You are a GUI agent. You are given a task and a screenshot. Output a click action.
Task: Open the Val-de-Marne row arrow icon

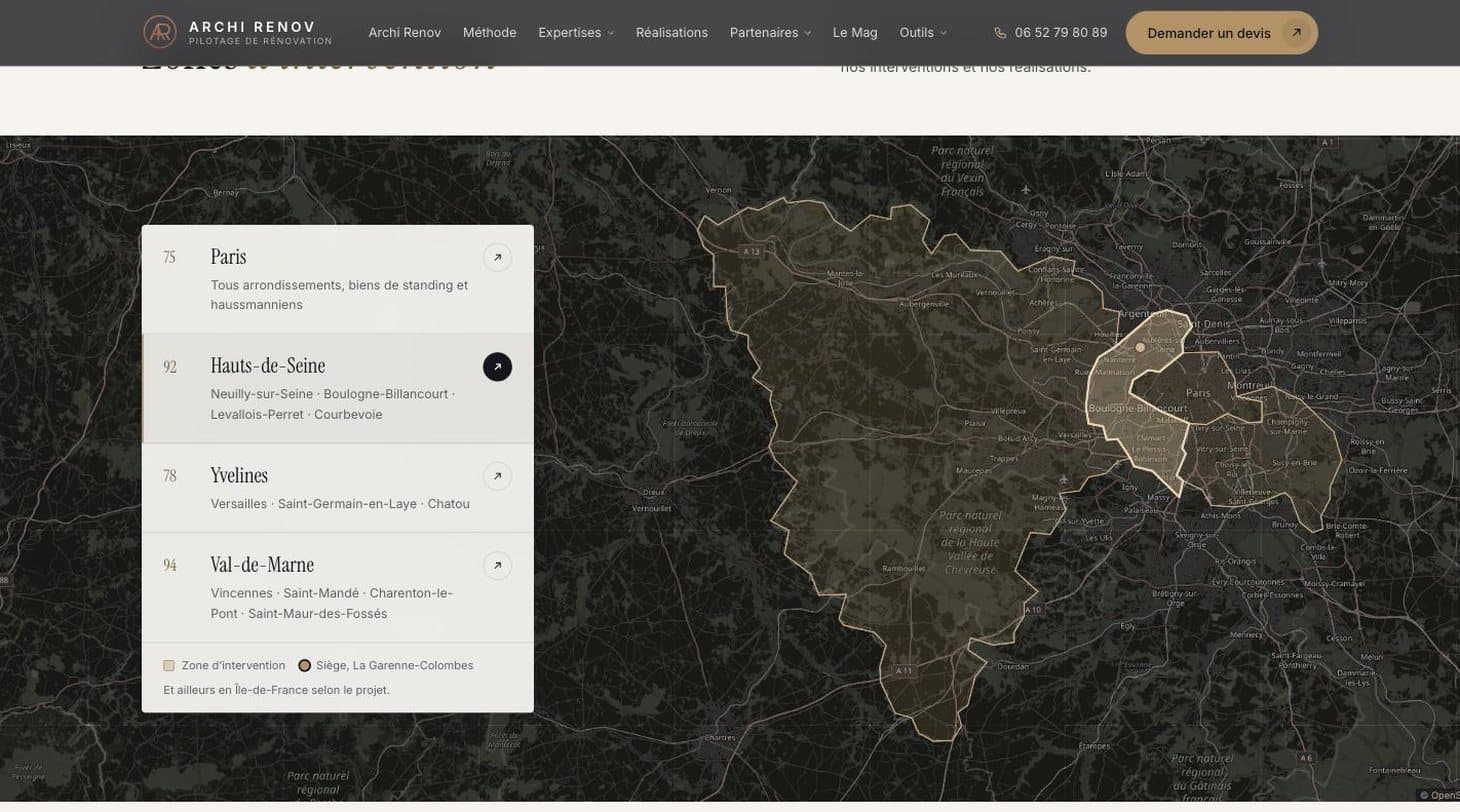click(x=498, y=566)
